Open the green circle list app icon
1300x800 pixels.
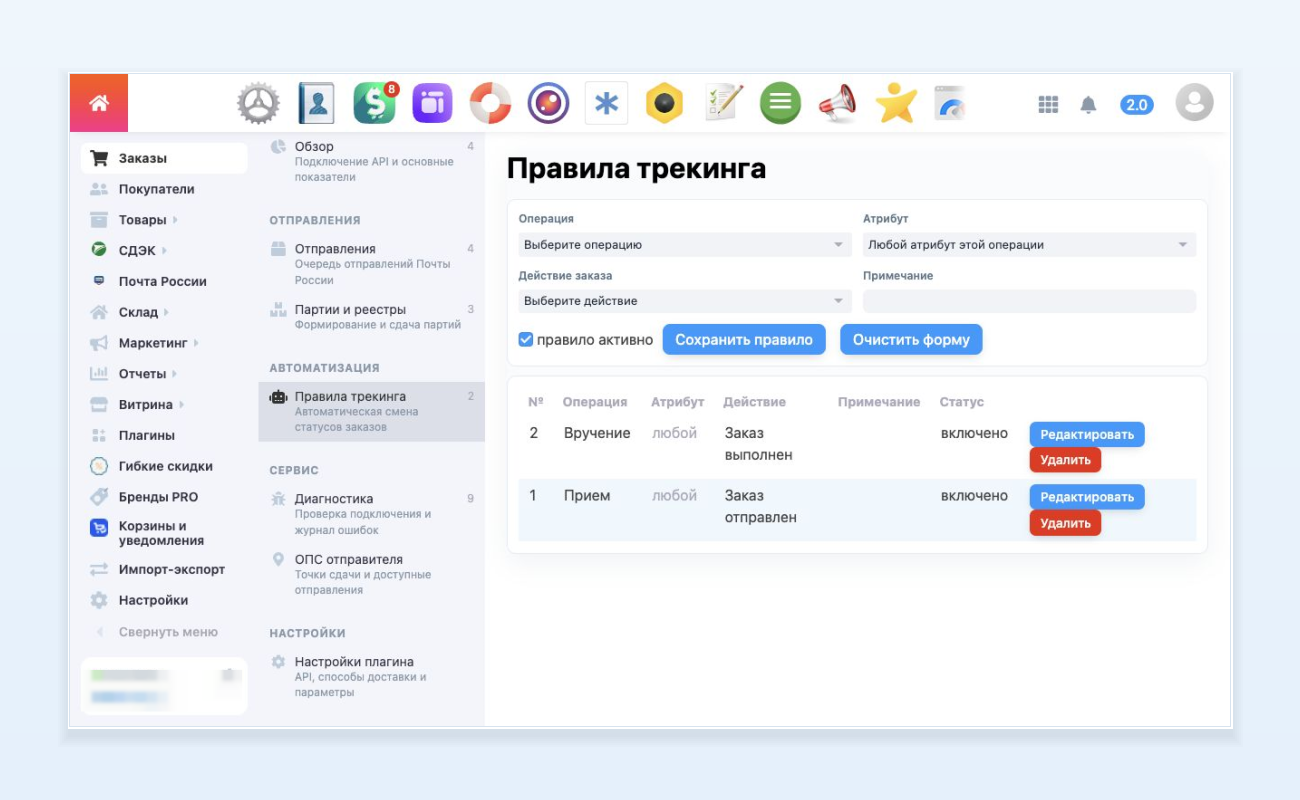[x=780, y=103]
